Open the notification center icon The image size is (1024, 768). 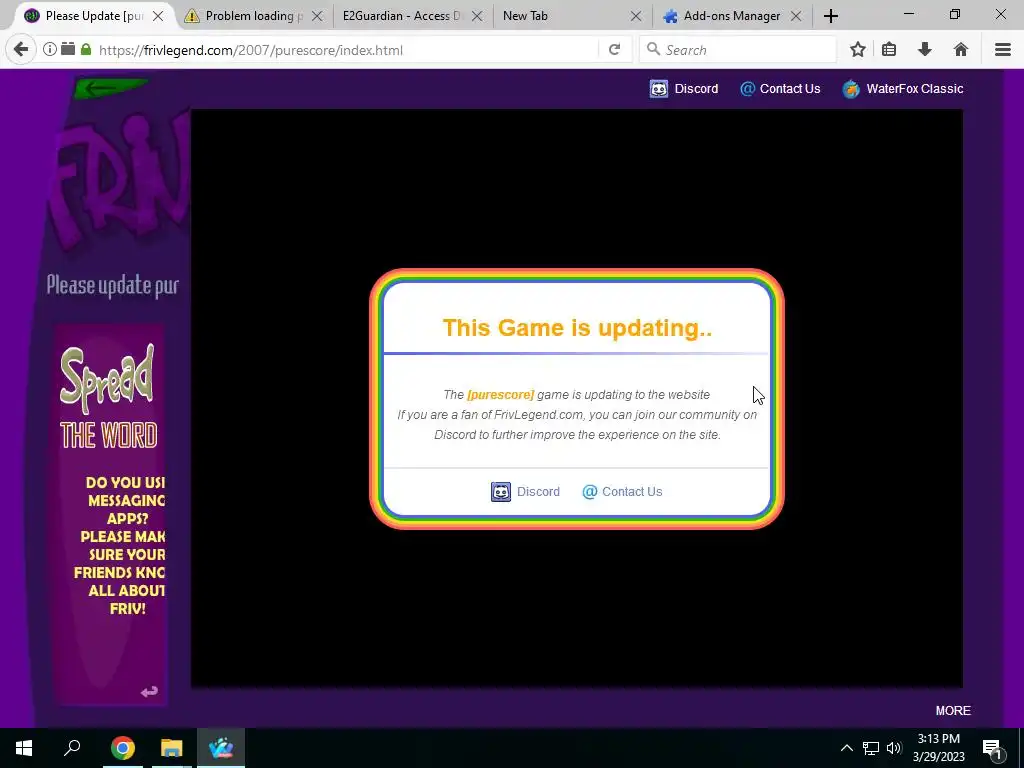pos(992,748)
